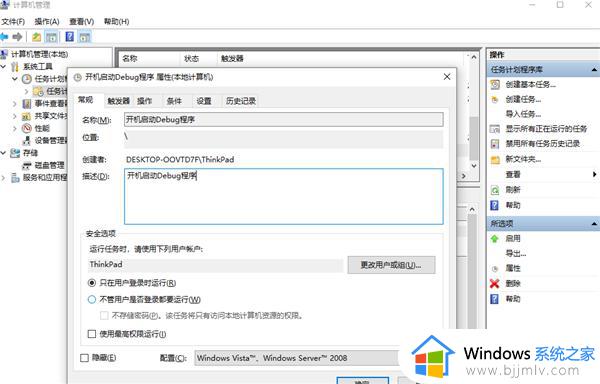The image size is (600, 384).
Task: Switch to the 历史记录 tab
Action: [x=241, y=101]
